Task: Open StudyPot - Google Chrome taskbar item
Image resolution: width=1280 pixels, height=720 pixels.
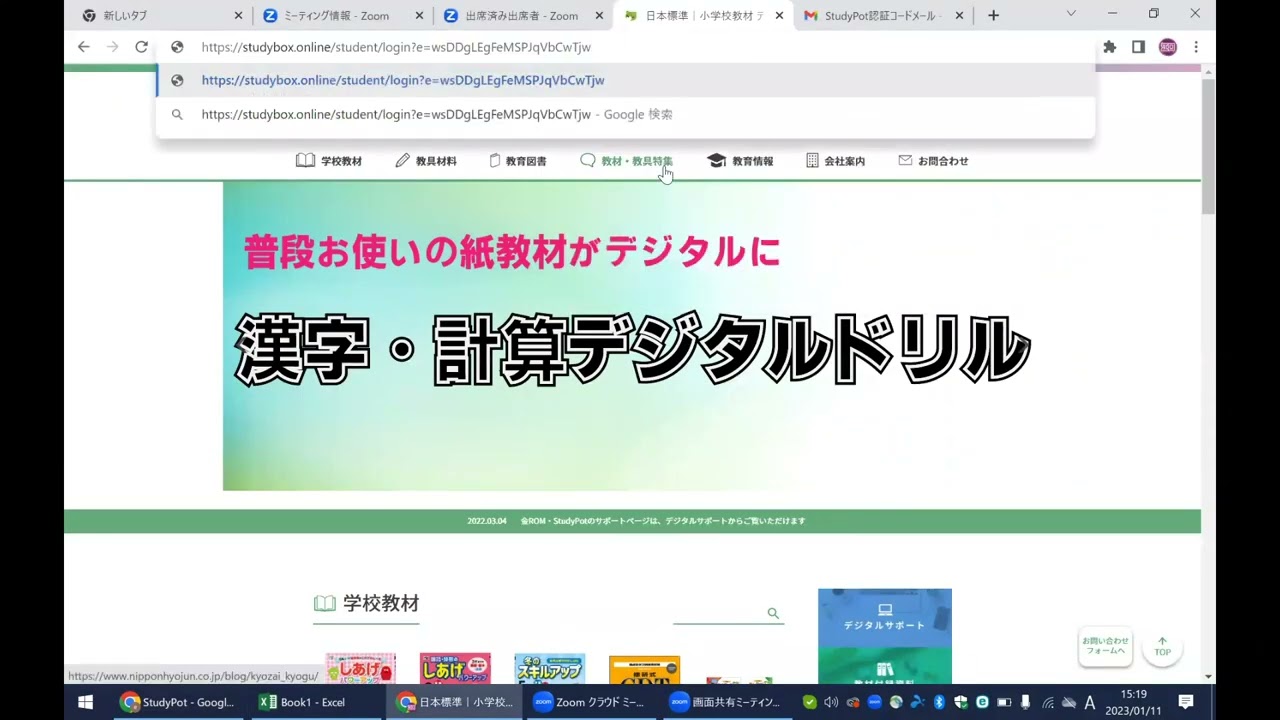Action: (177, 702)
